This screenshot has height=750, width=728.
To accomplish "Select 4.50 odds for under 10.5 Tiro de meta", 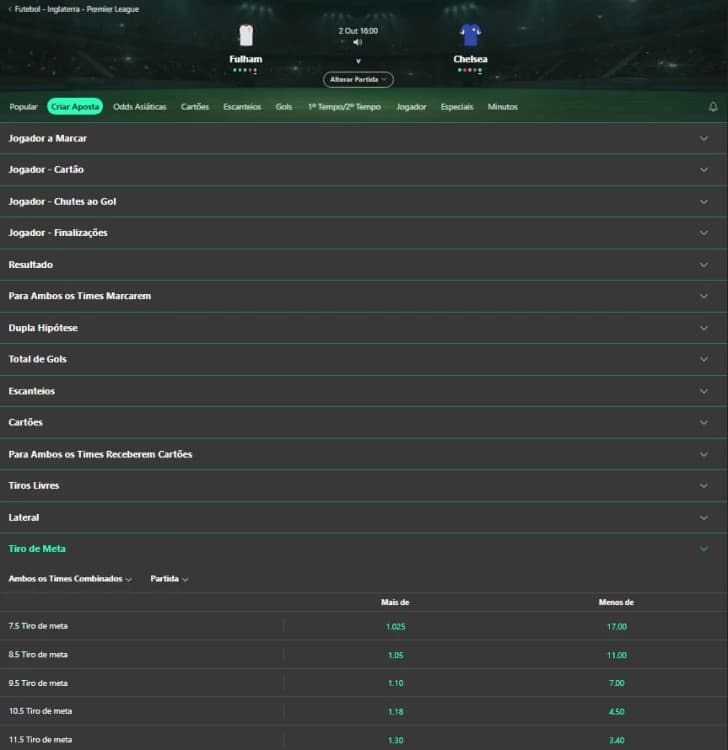I will click(617, 712).
